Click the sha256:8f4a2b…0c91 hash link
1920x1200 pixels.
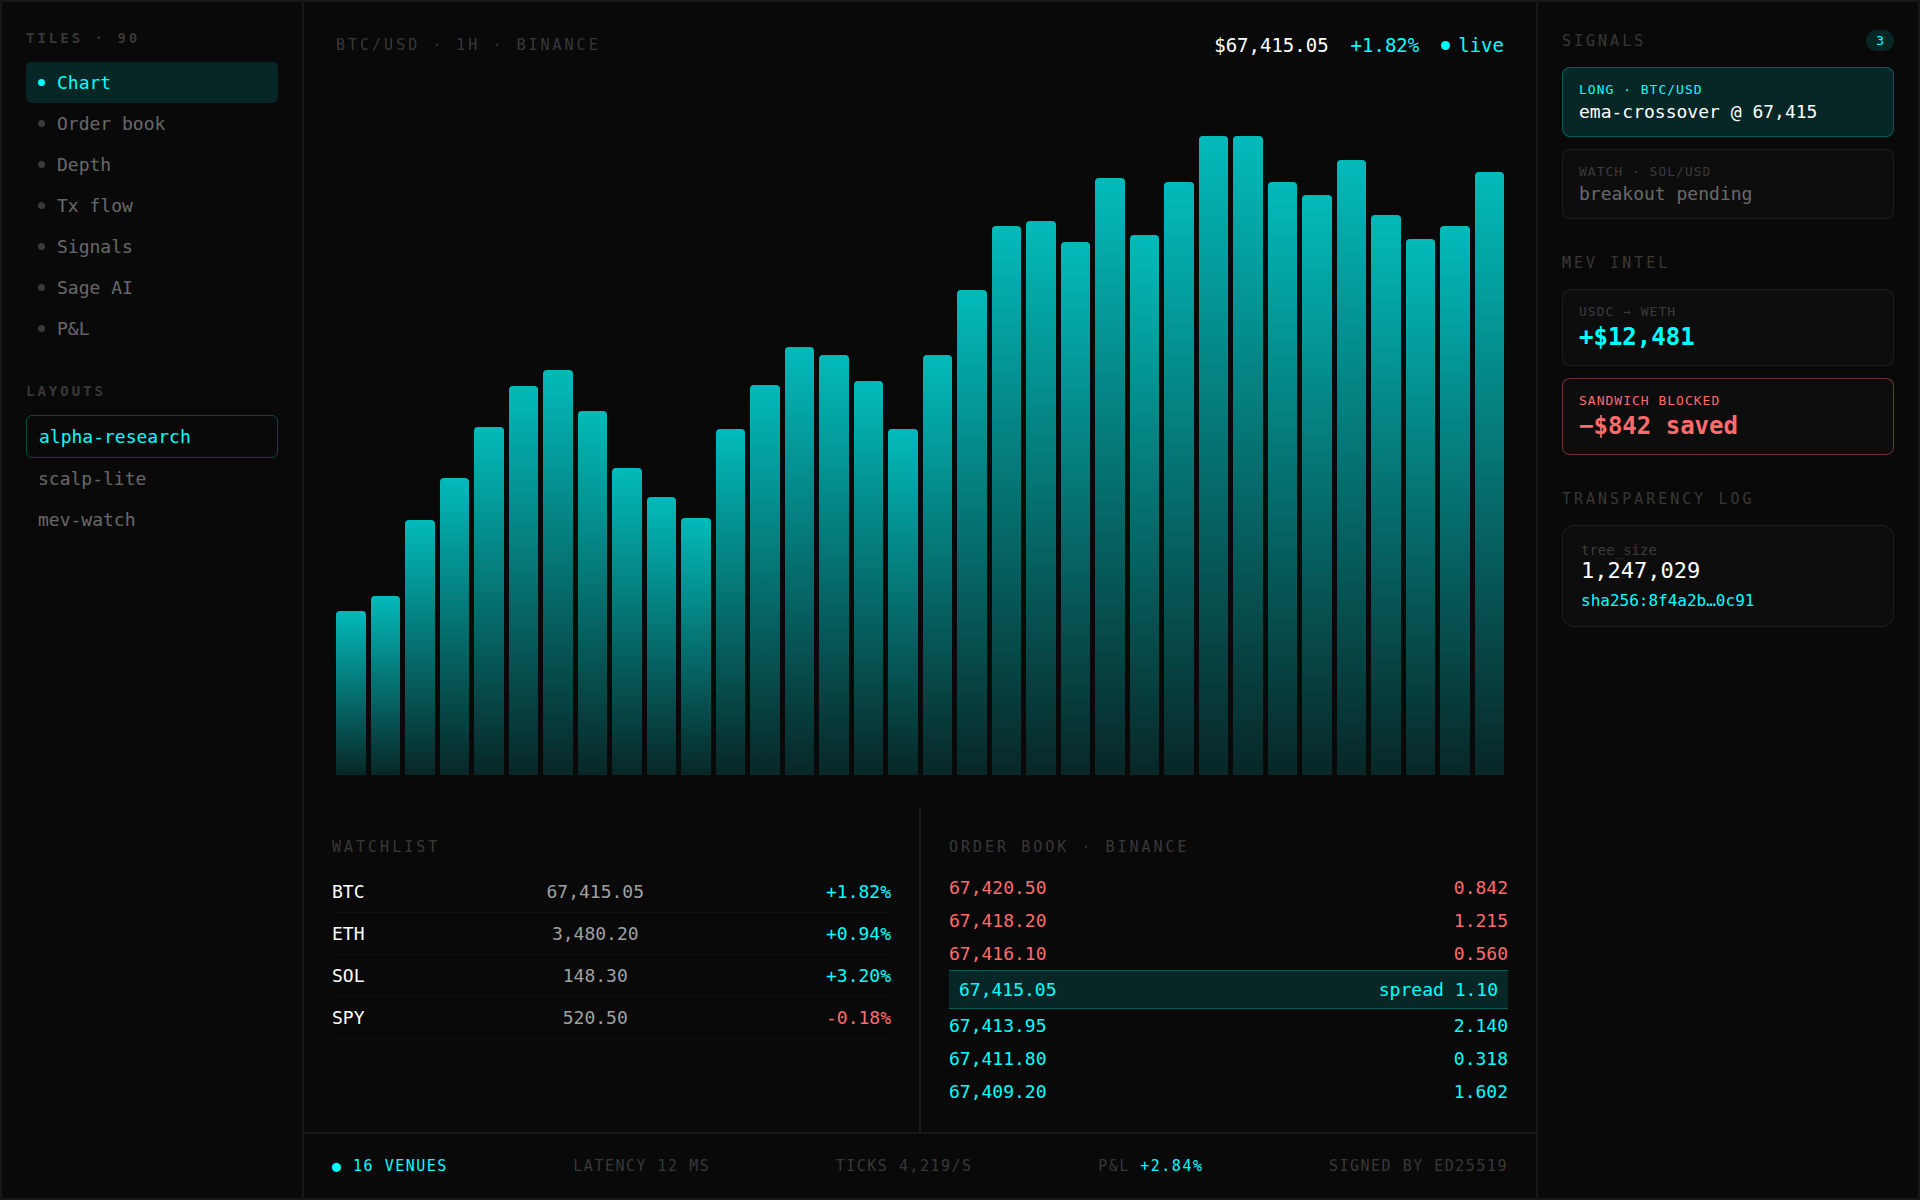tap(1667, 601)
